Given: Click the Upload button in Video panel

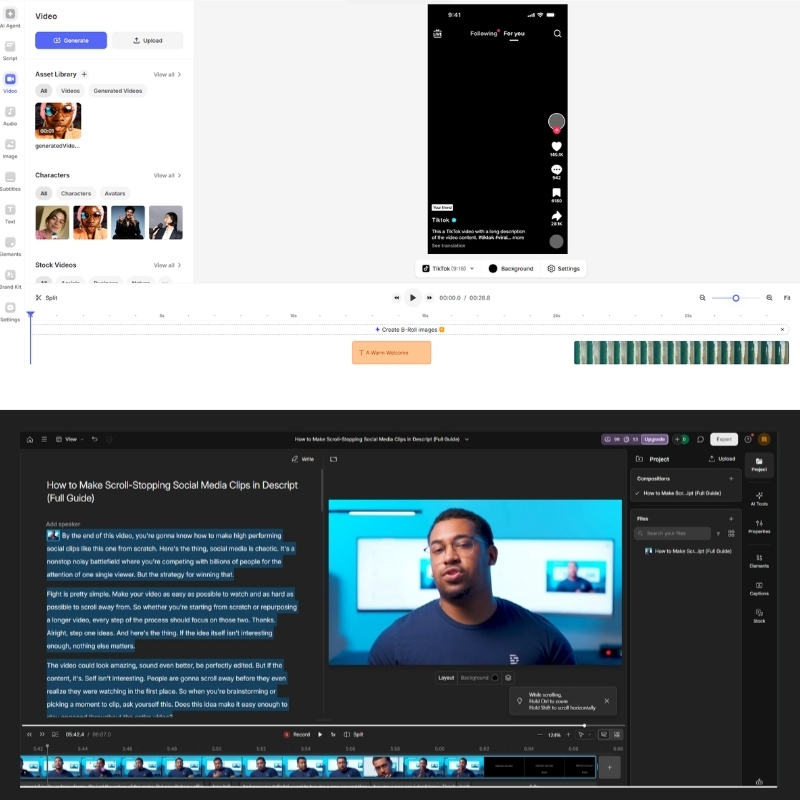Looking at the screenshot, I should (x=147, y=40).
